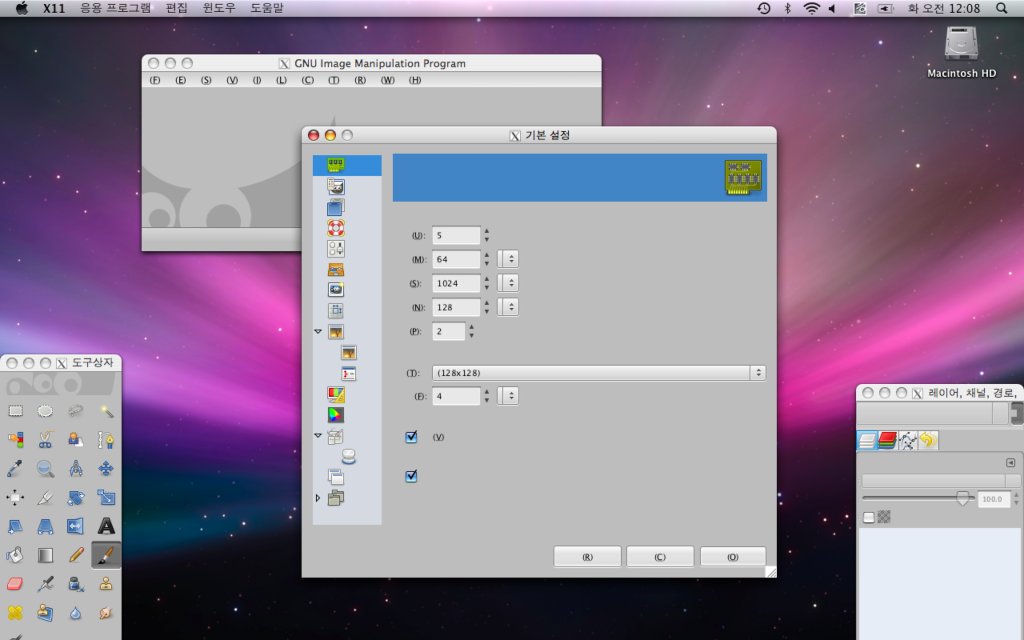The image size is (1024, 640).
Task: Open unit dropdown beside (F) 4 field
Action: [509, 396]
